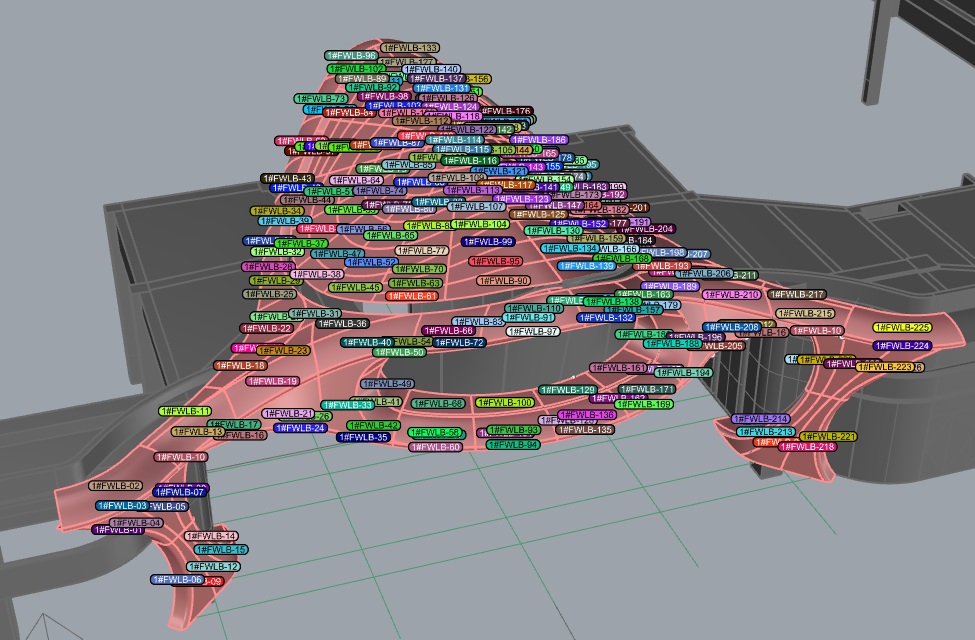Pick the teal 1#FWLB-96 label
This screenshot has height=640, width=975.
pyautogui.click(x=351, y=56)
